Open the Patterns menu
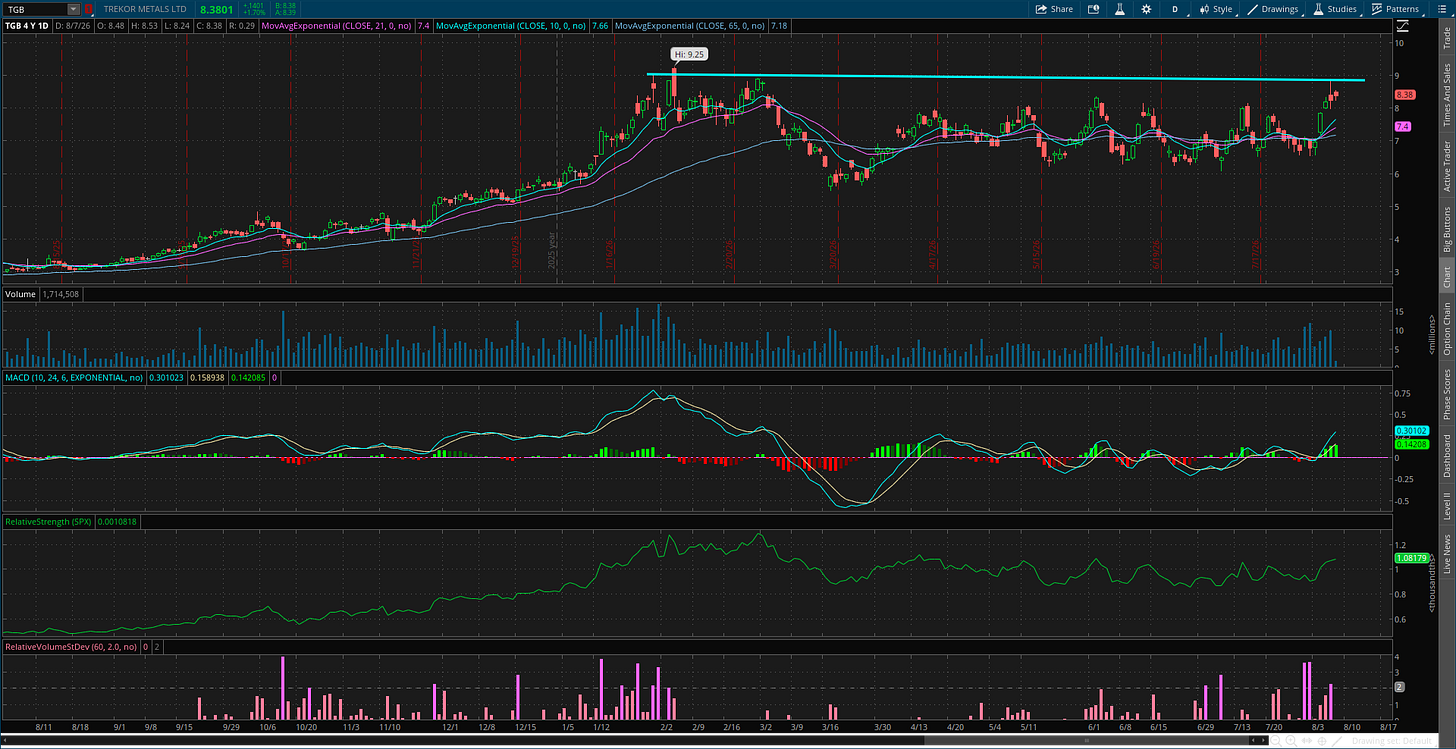The image size is (1456, 749). click(x=1398, y=9)
